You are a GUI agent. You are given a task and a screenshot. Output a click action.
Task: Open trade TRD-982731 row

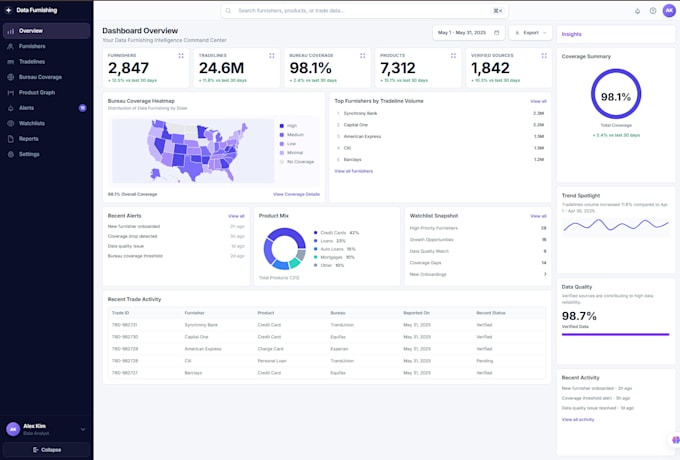point(327,325)
